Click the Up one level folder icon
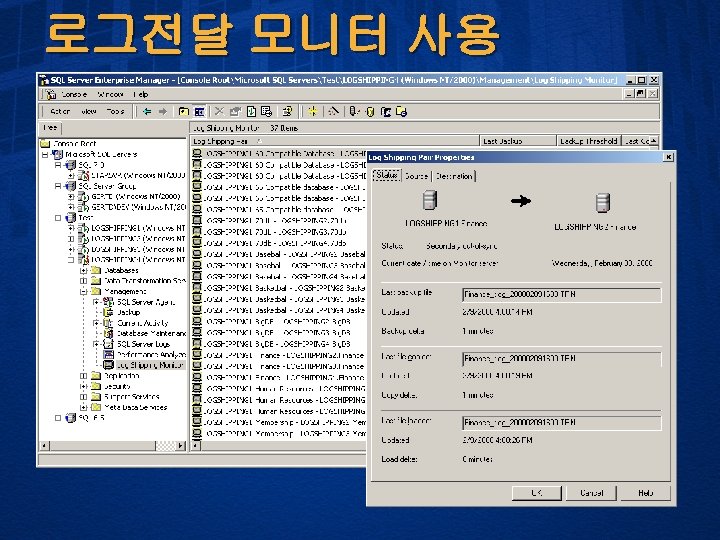Viewport: 720px width, 540px height. (184, 111)
